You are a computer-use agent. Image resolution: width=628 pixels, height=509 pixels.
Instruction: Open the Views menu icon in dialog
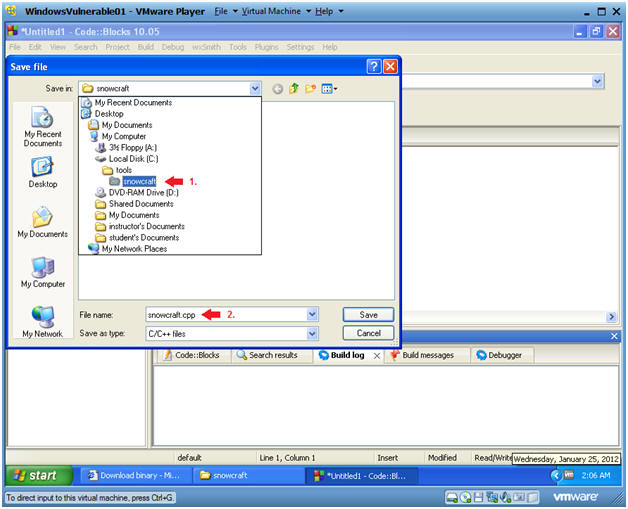330,89
